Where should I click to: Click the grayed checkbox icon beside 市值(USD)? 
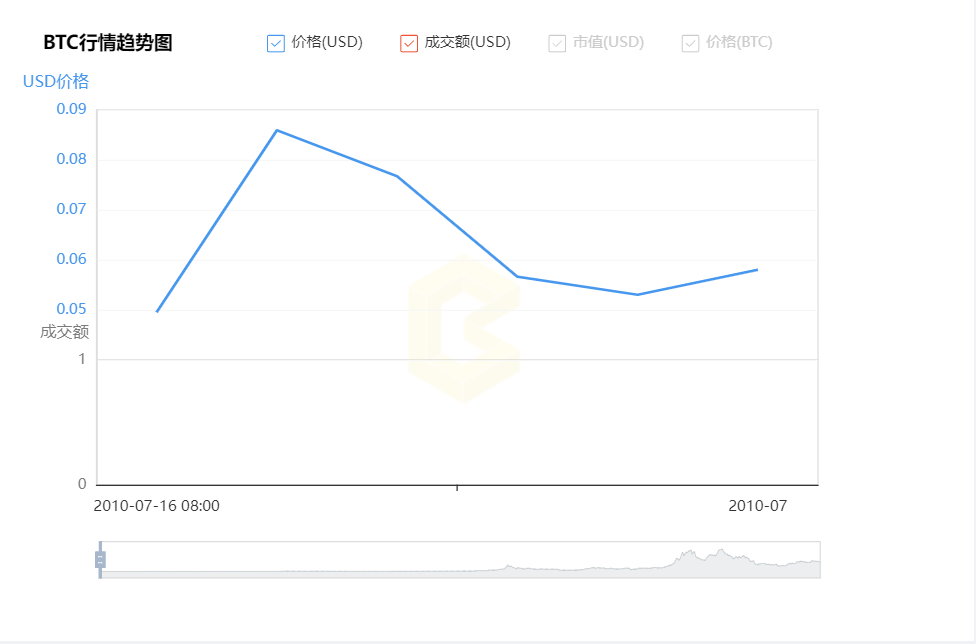pos(556,42)
